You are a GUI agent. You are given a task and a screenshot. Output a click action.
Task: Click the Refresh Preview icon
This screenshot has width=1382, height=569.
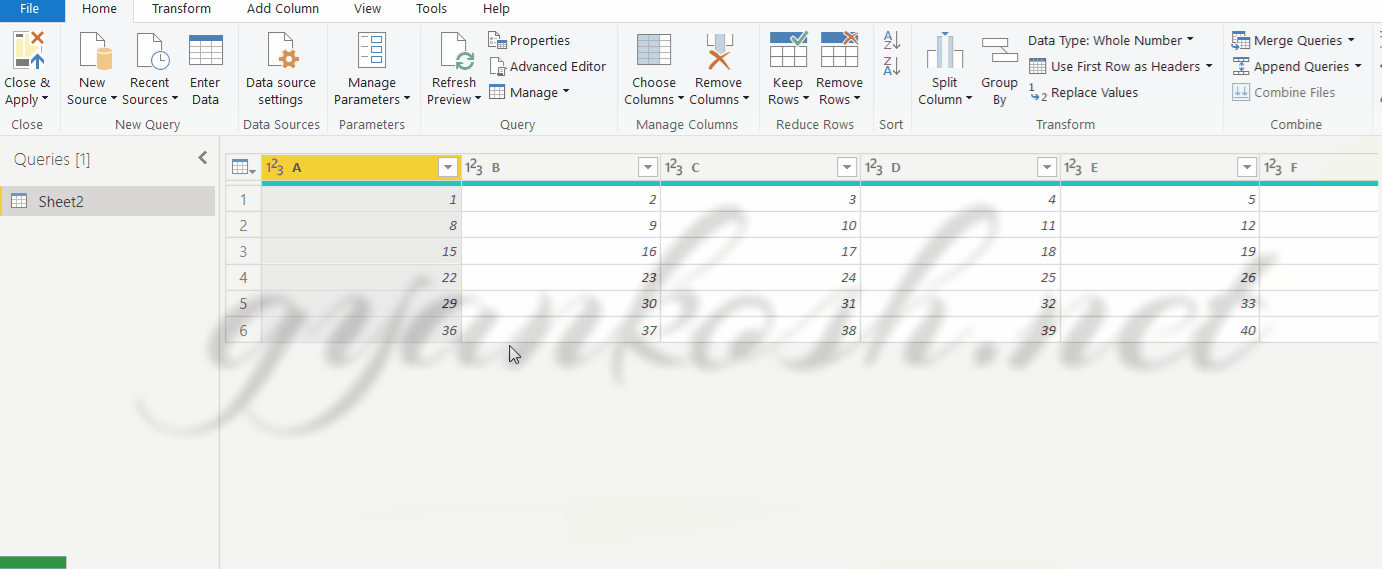[454, 51]
